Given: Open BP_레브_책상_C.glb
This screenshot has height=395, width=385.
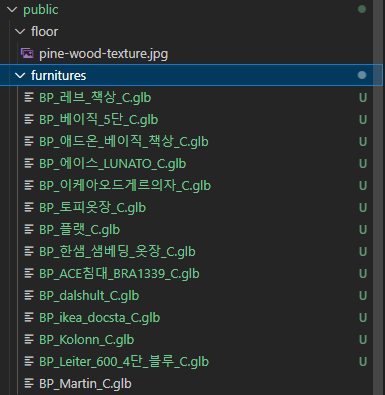Looking at the screenshot, I should pyautogui.click(x=95, y=98).
